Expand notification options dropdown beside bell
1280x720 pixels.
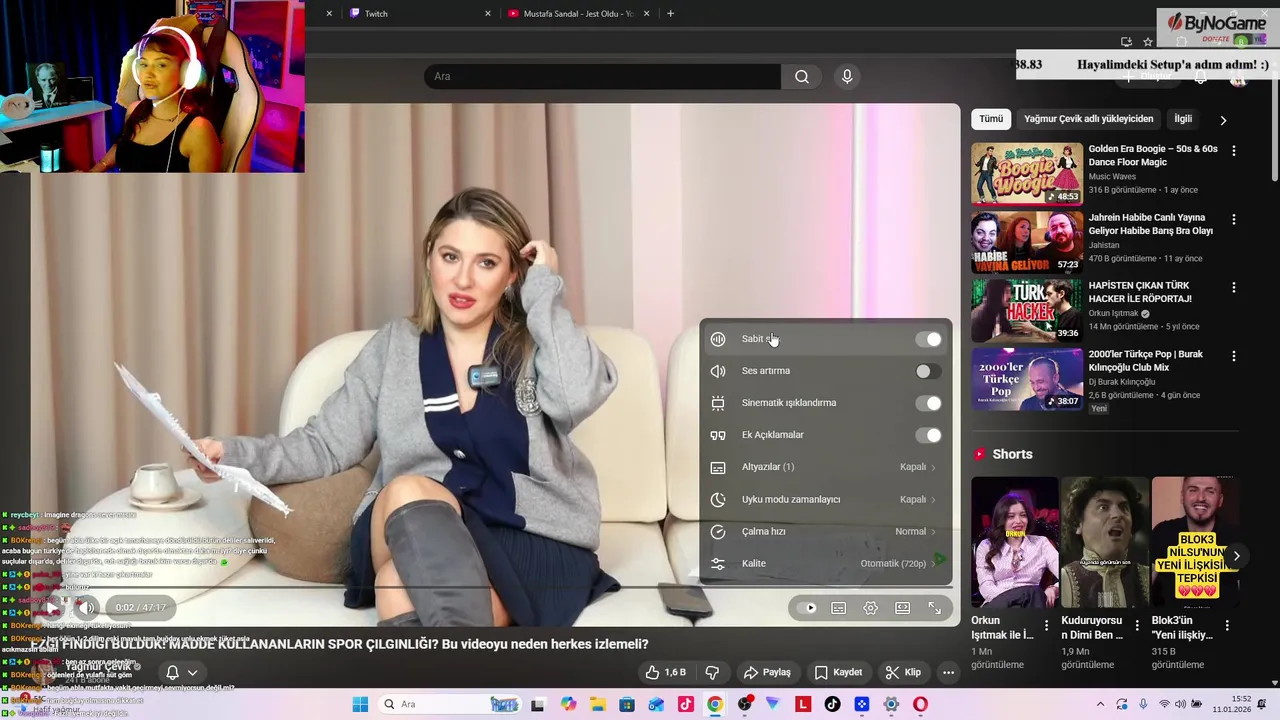(x=193, y=673)
